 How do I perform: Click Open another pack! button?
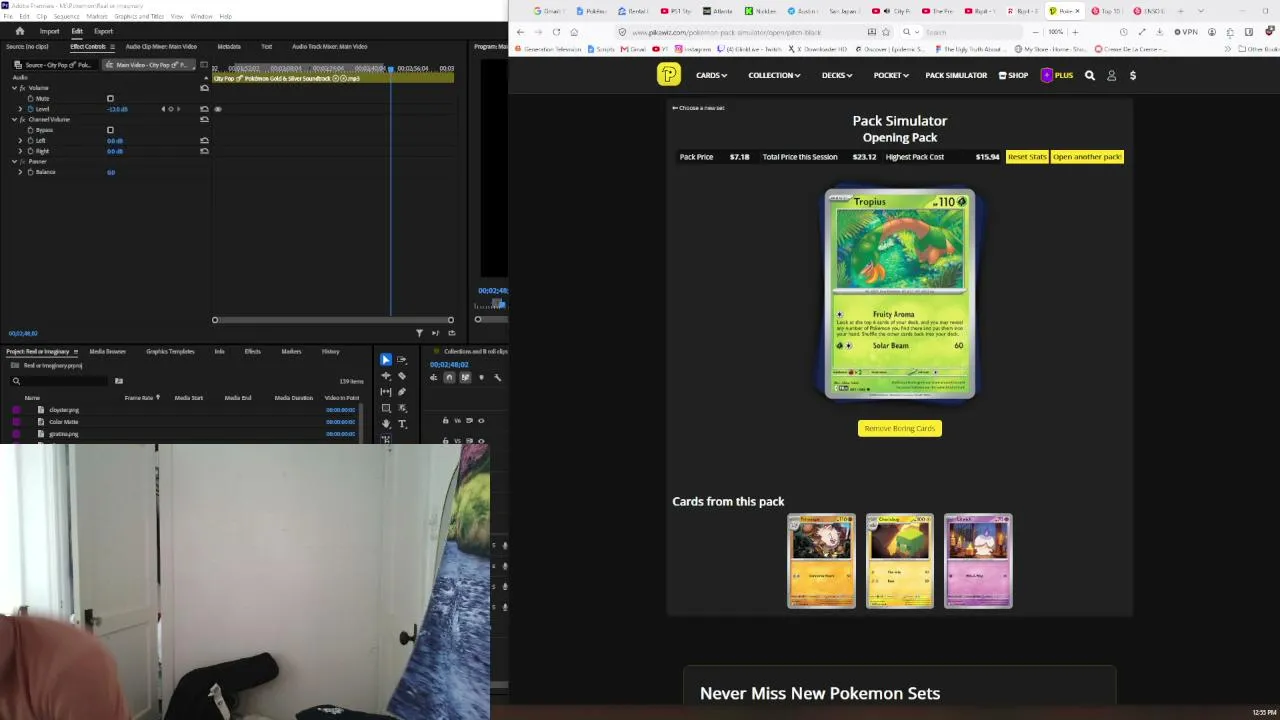[x=1087, y=157]
